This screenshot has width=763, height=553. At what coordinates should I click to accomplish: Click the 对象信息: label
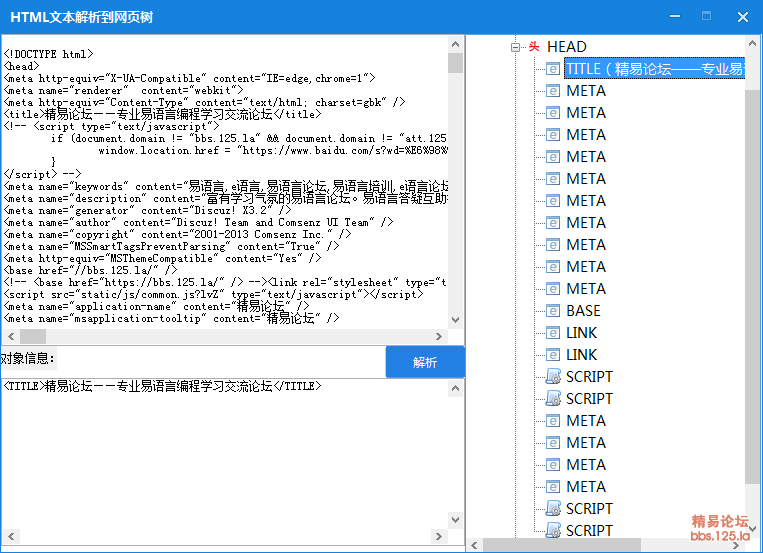coord(28,358)
